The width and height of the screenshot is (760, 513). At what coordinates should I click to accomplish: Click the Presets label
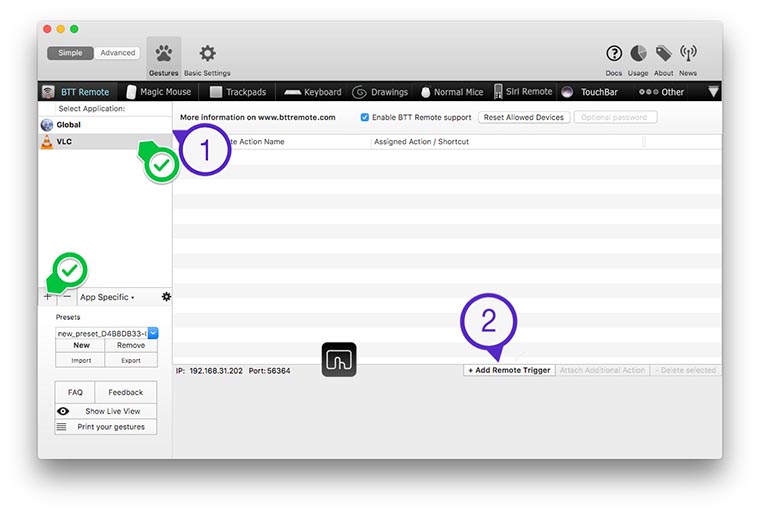[68, 317]
